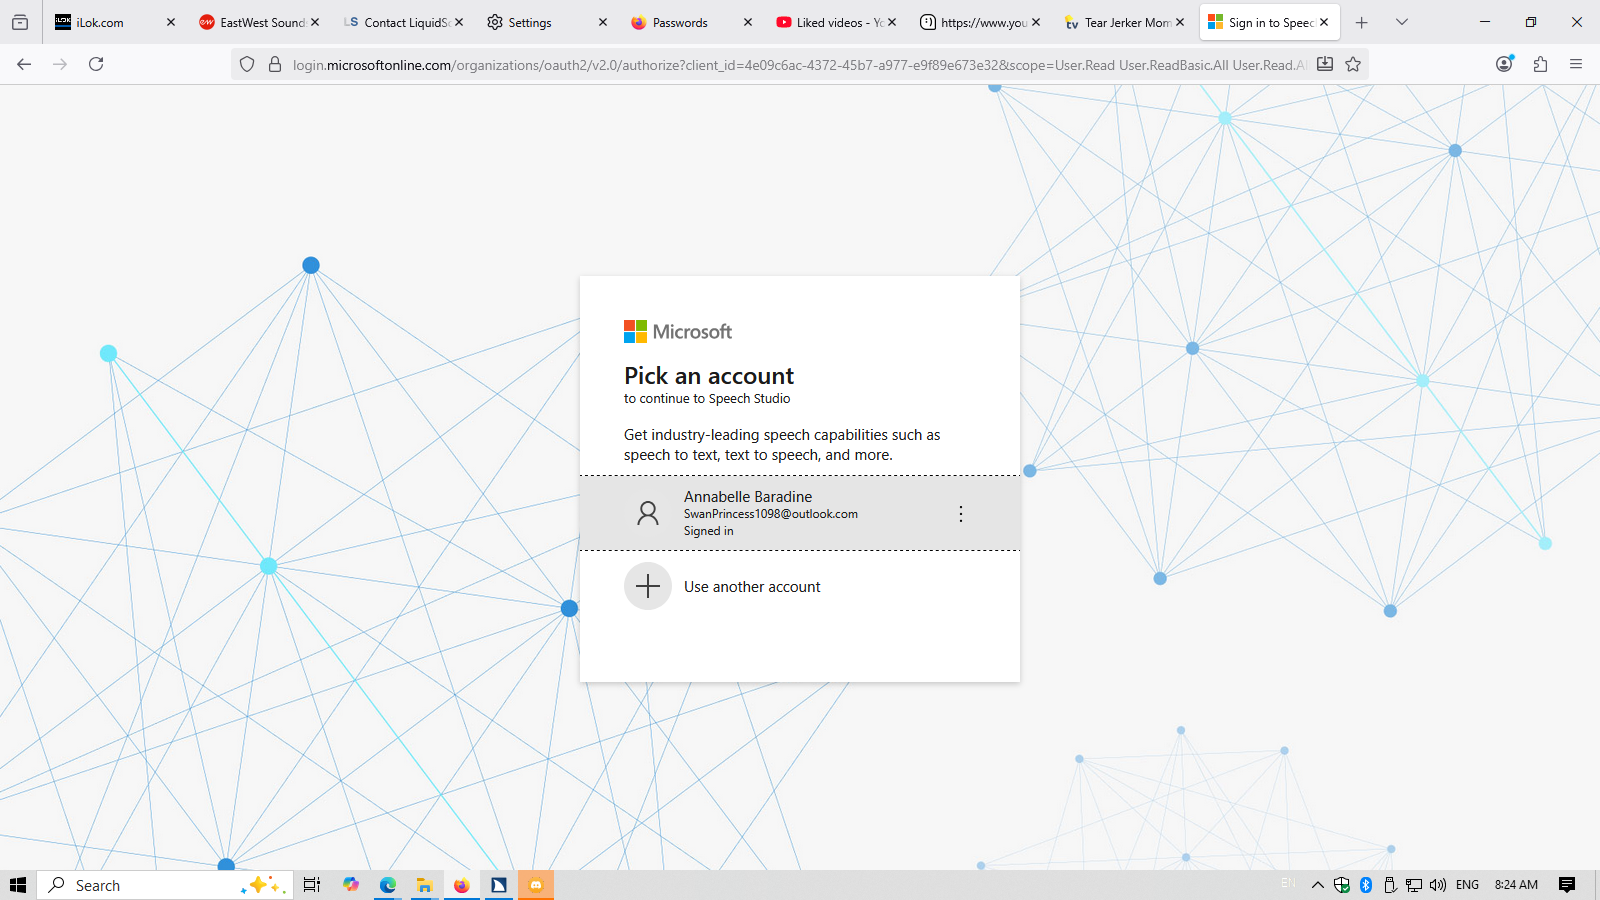The height and width of the screenshot is (900, 1600).
Task: Switch to the https://www.you tab
Action: tap(979, 22)
